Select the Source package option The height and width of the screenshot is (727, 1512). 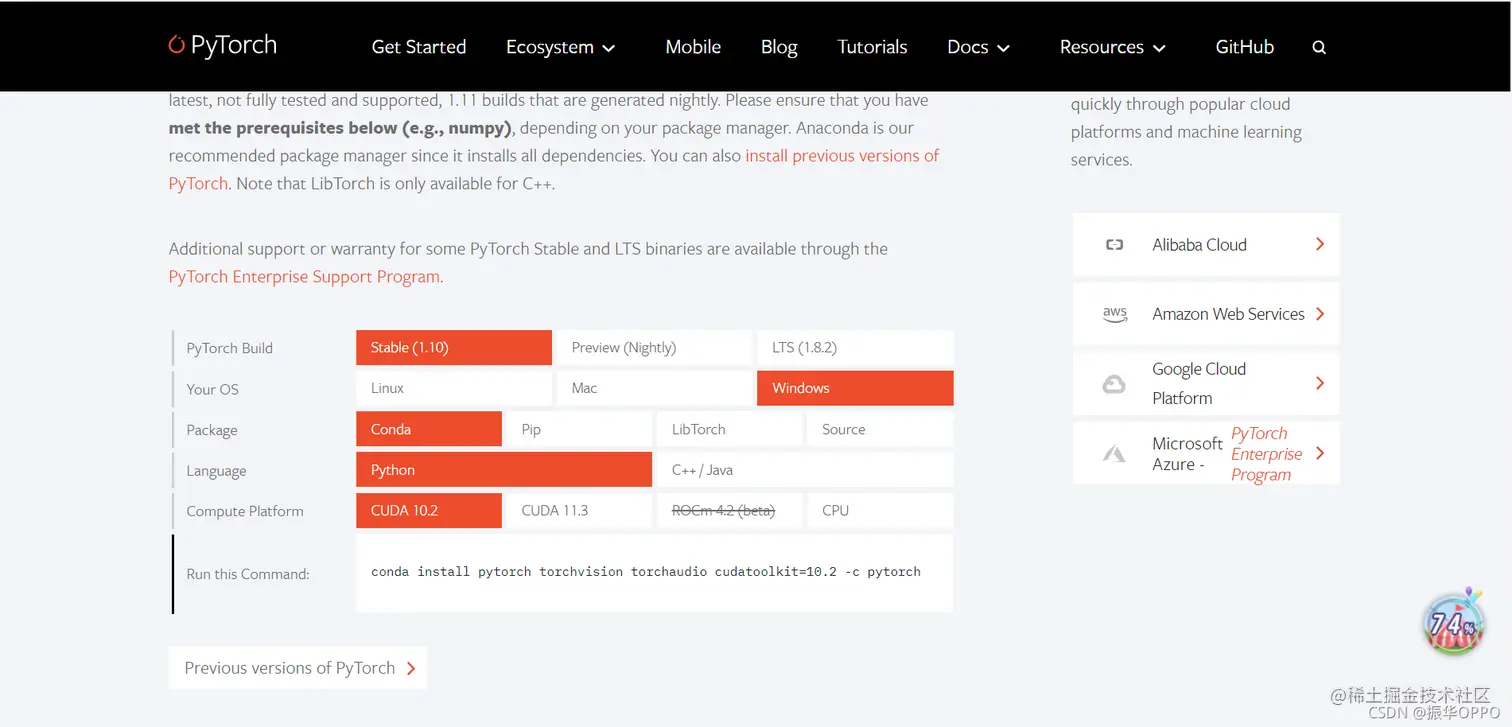880,429
